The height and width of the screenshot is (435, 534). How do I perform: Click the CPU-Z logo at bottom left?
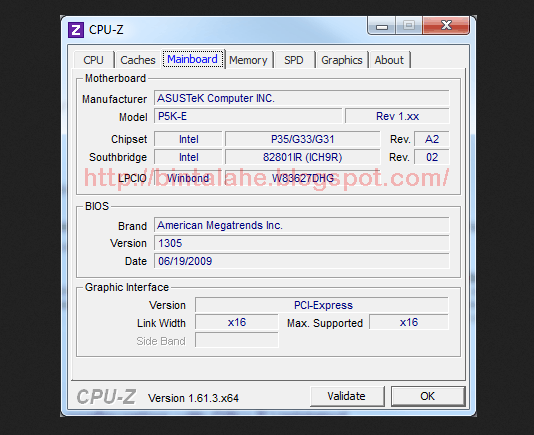(x=106, y=397)
